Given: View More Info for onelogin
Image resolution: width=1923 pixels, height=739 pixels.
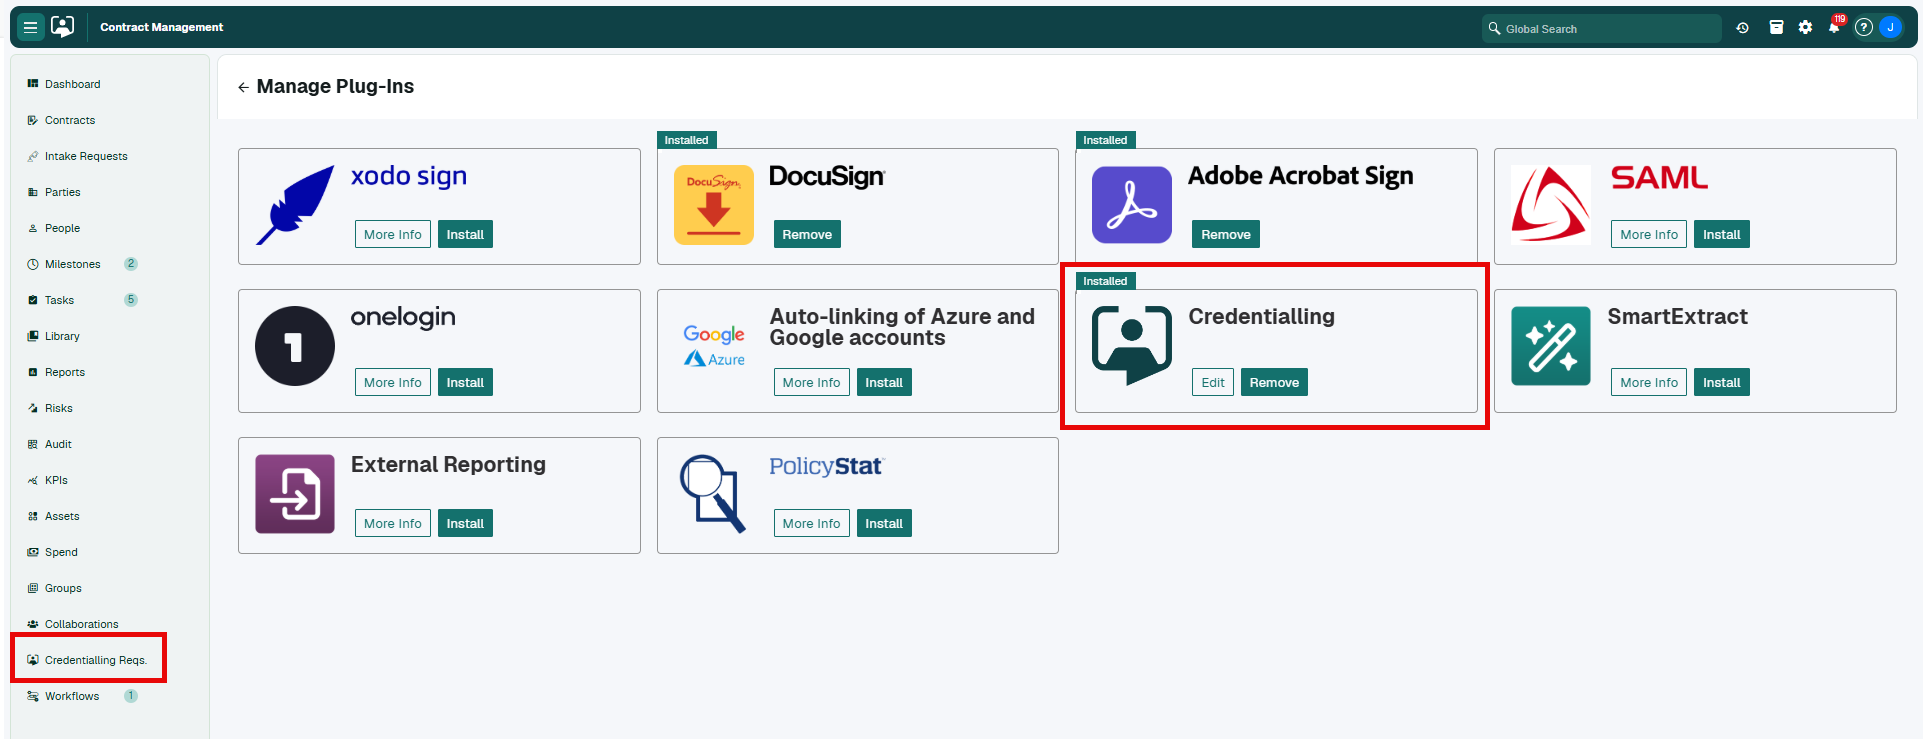Looking at the screenshot, I should coord(393,382).
